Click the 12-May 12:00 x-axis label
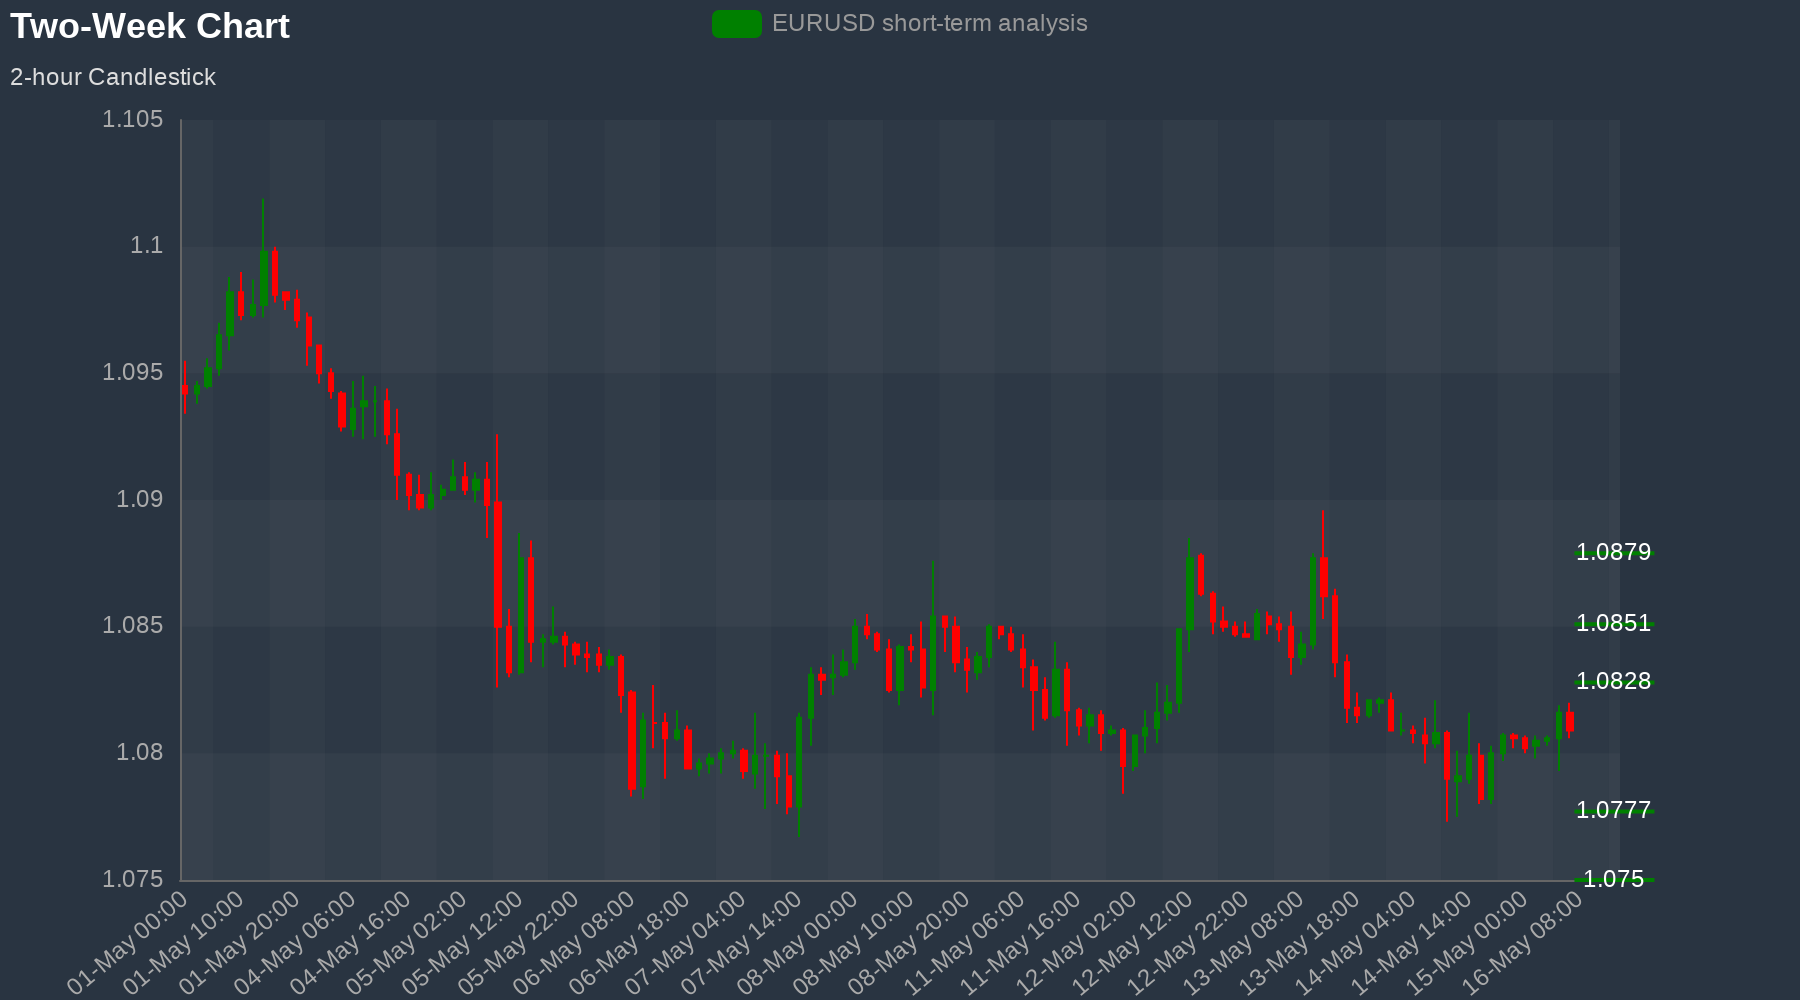This screenshot has height=1000, width=1800. coord(1135,942)
